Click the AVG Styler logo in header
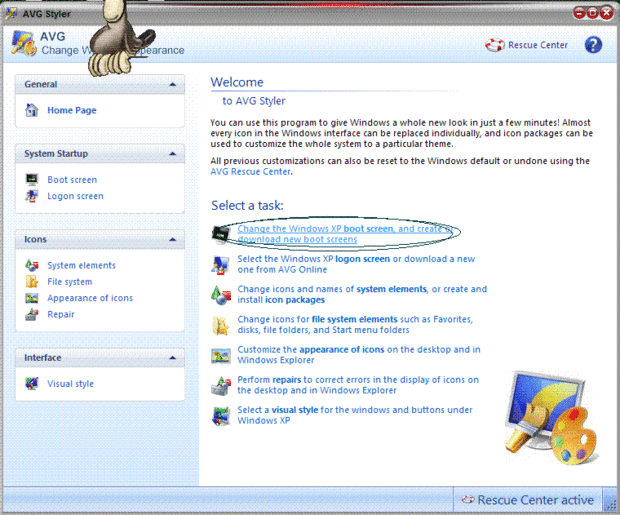The image size is (620, 515). point(24,44)
